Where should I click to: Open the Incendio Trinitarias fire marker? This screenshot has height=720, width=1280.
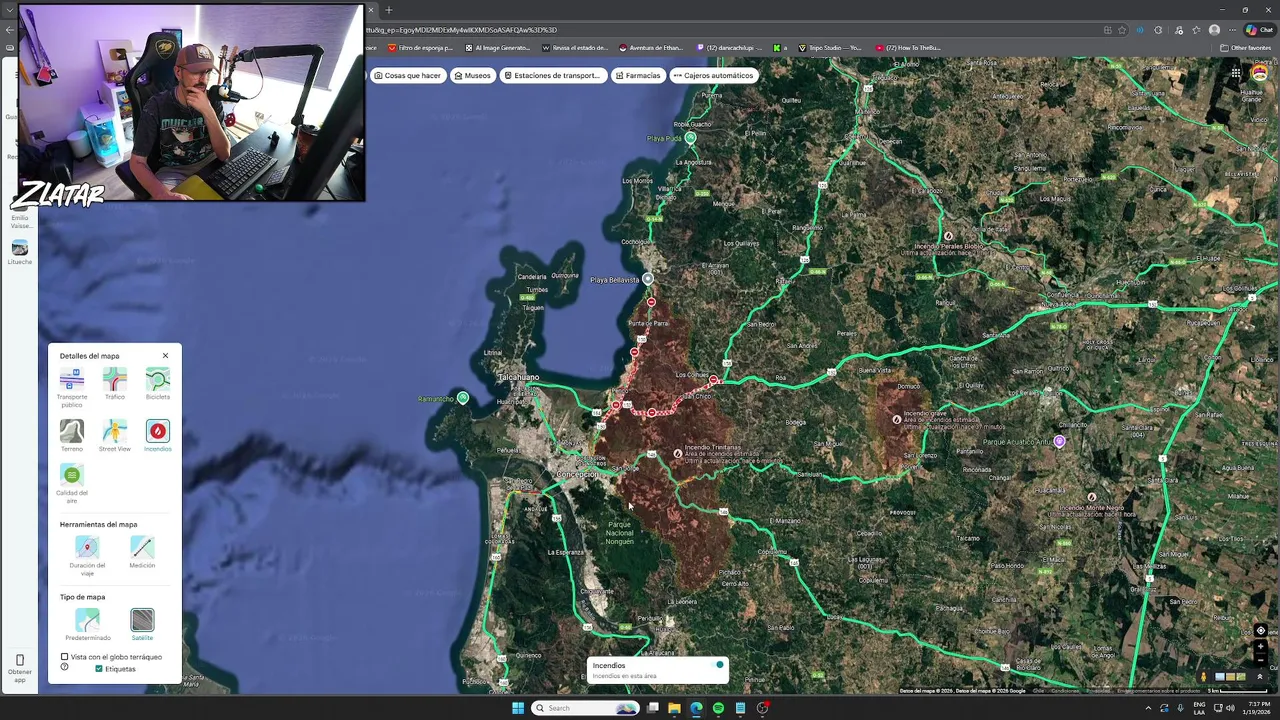click(x=678, y=454)
